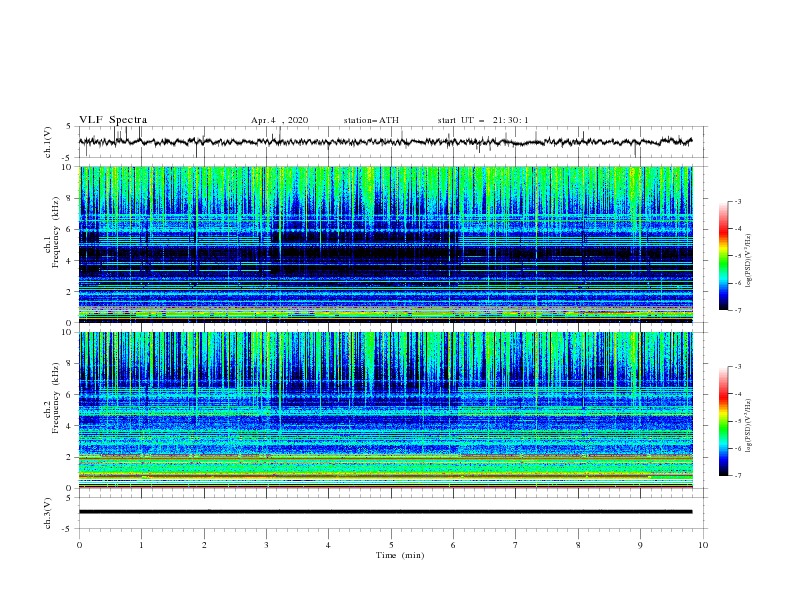Screen dimensions: 792x612
Task: Click the '-3' tick on ch.1 color bar
Action: coord(738,201)
